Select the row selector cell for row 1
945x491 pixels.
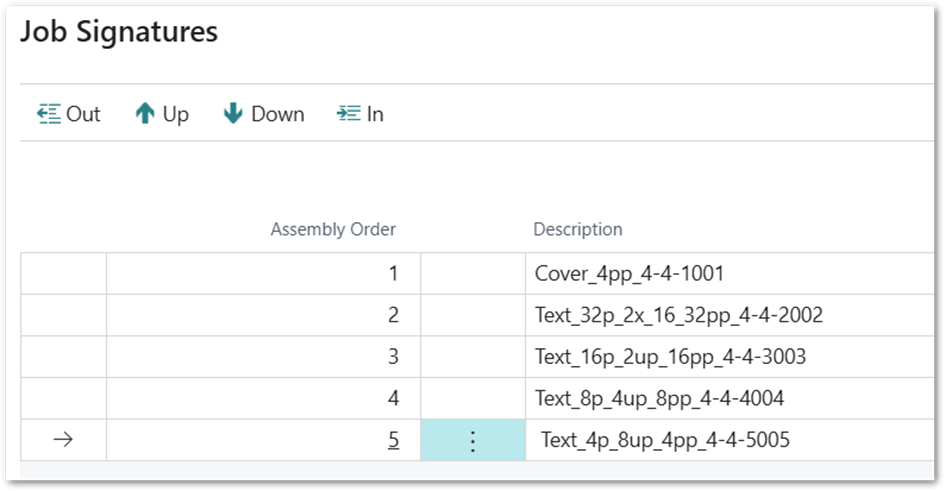click(63, 273)
